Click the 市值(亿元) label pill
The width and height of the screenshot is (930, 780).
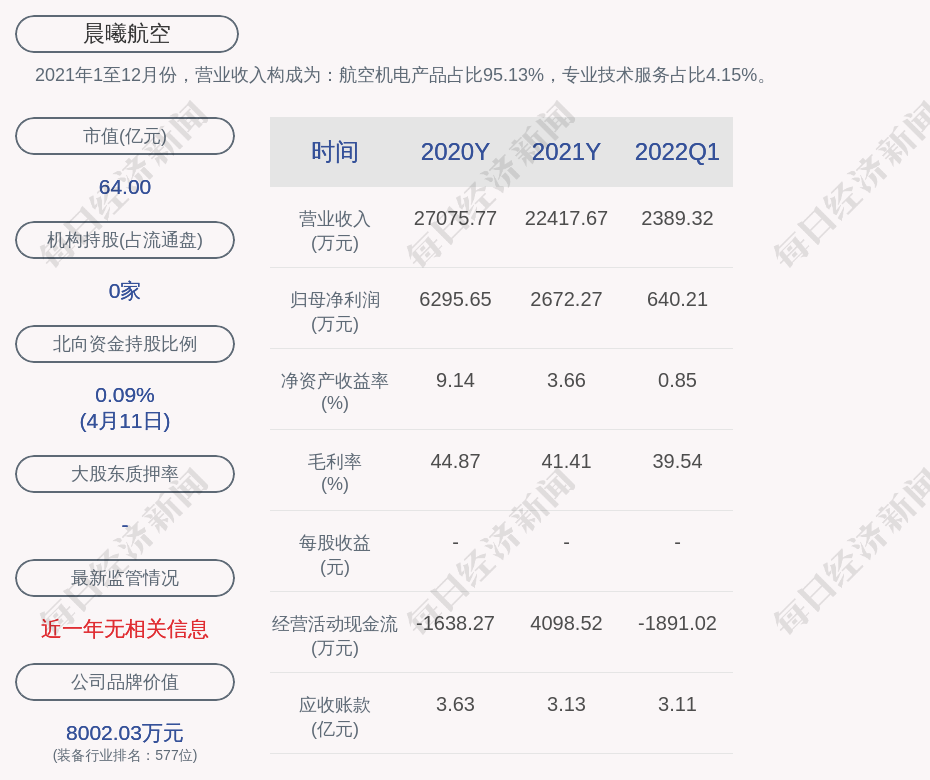(125, 136)
